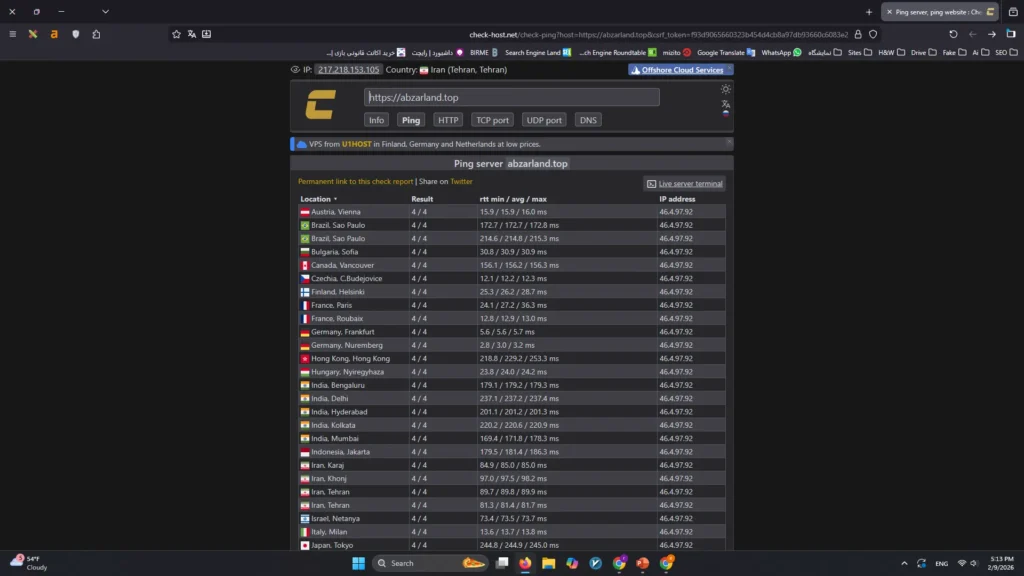Image resolution: width=1024 pixels, height=576 pixels.
Task: Toggle the light/dark theme sun icon
Action: click(x=726, y=89)
